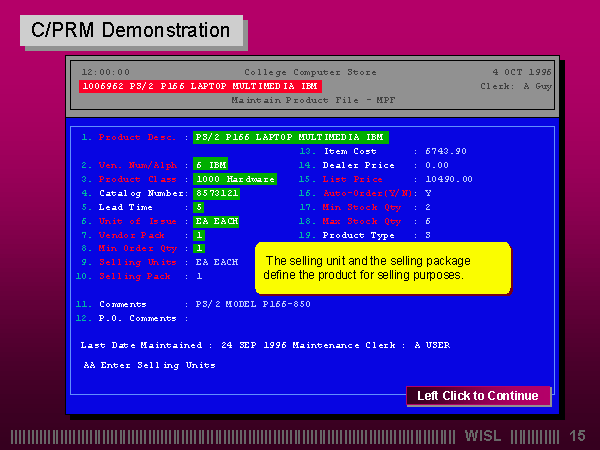The image size is (600, 450).
Task: Select the Vendor Pack field value
Action: [x=199, y=234]
